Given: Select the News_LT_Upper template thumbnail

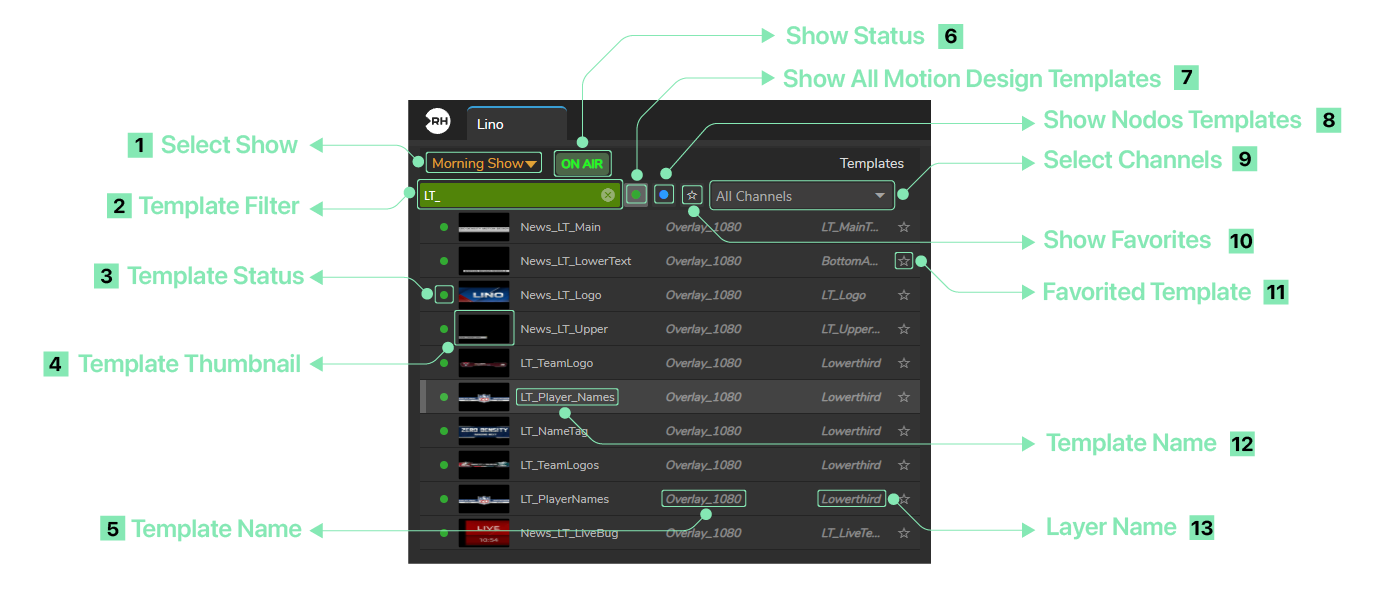Looking at the screenshot, I should tap(484, 329).
